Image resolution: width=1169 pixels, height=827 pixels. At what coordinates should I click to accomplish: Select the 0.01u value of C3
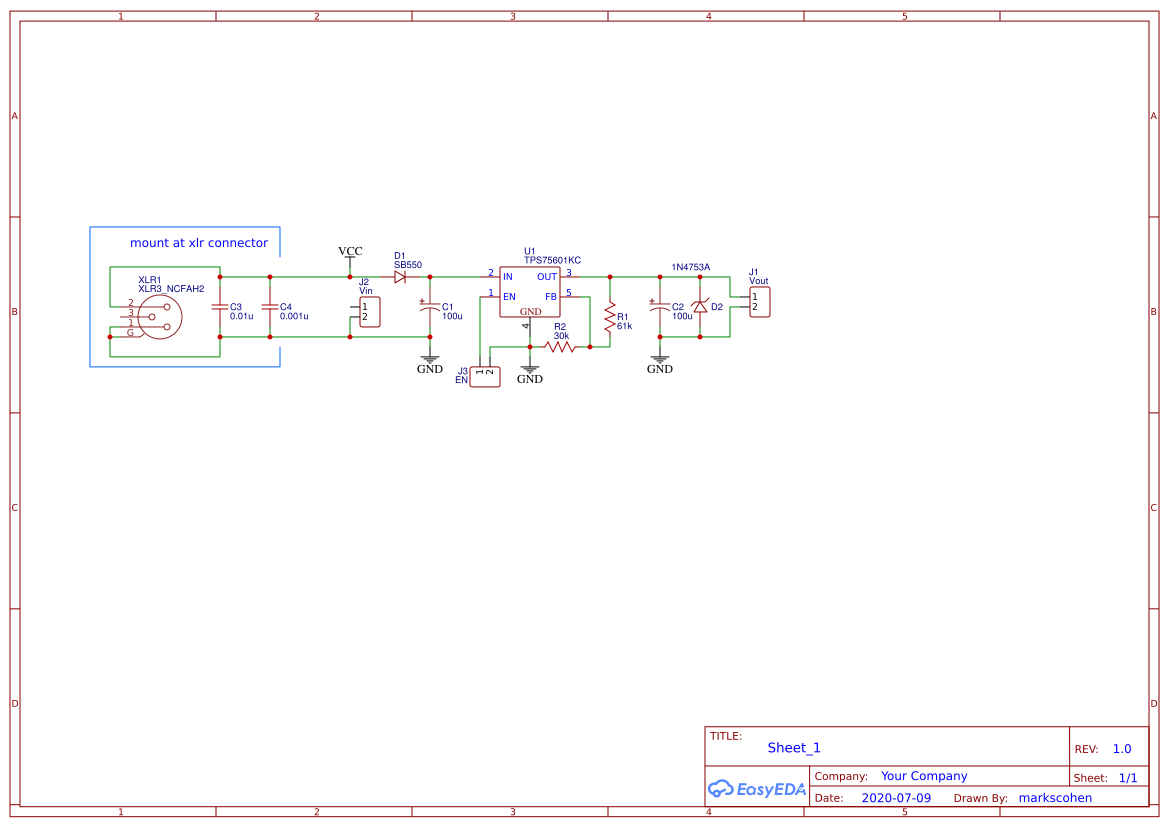click(242, 316)
